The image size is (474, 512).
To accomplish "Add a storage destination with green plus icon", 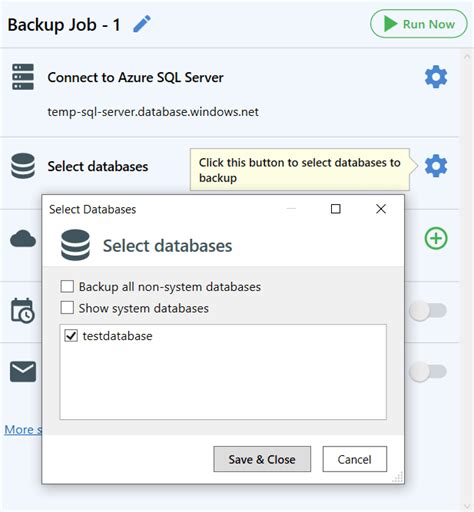I will [x=436, y=238].
